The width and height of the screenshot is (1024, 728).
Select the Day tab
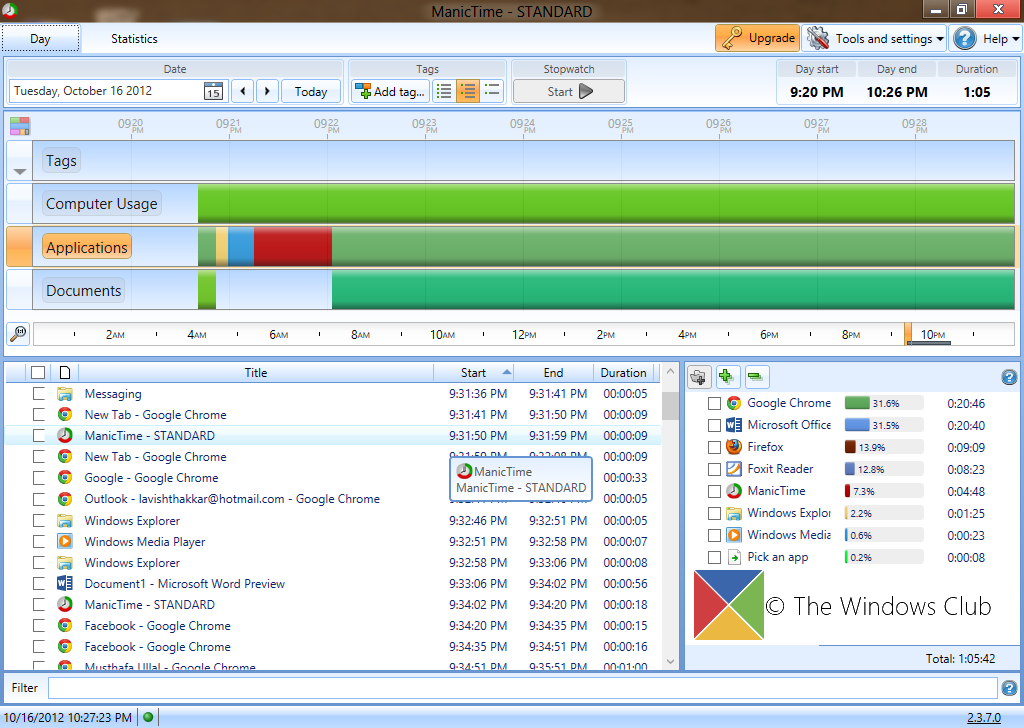click(40, 38)
